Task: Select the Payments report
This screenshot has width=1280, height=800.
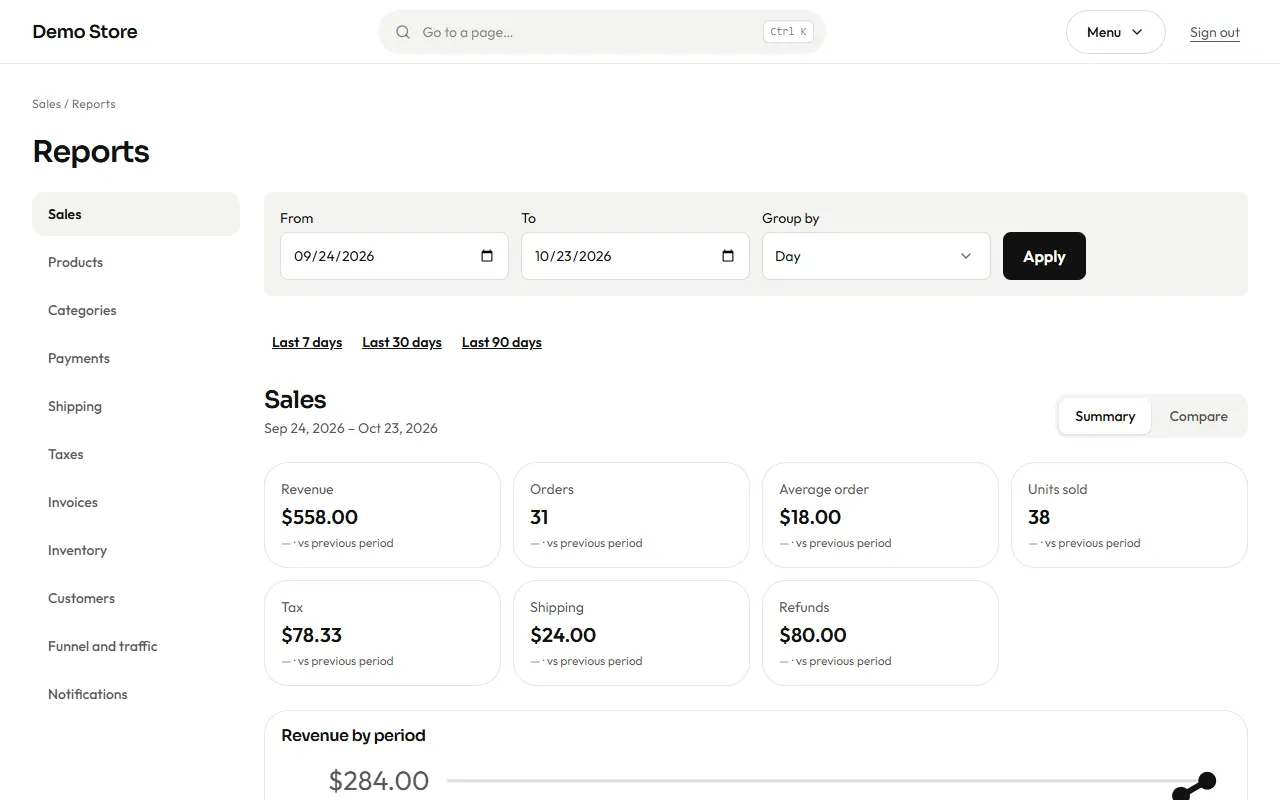Action: [x=136, y=358]
